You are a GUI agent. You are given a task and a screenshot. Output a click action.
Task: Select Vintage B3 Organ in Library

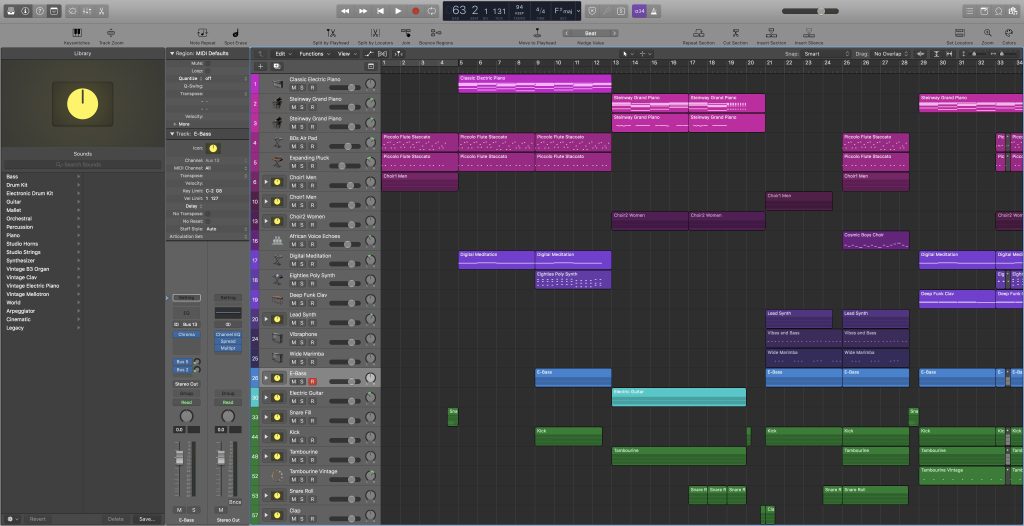click(27, 269)
